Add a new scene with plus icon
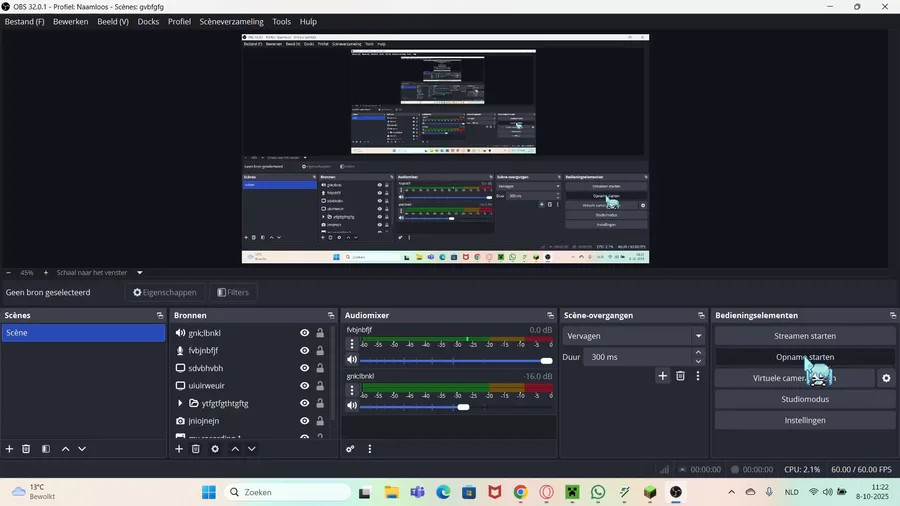This screenshot has height=506, width=900. pyautogui.click(x=9, y=449)
